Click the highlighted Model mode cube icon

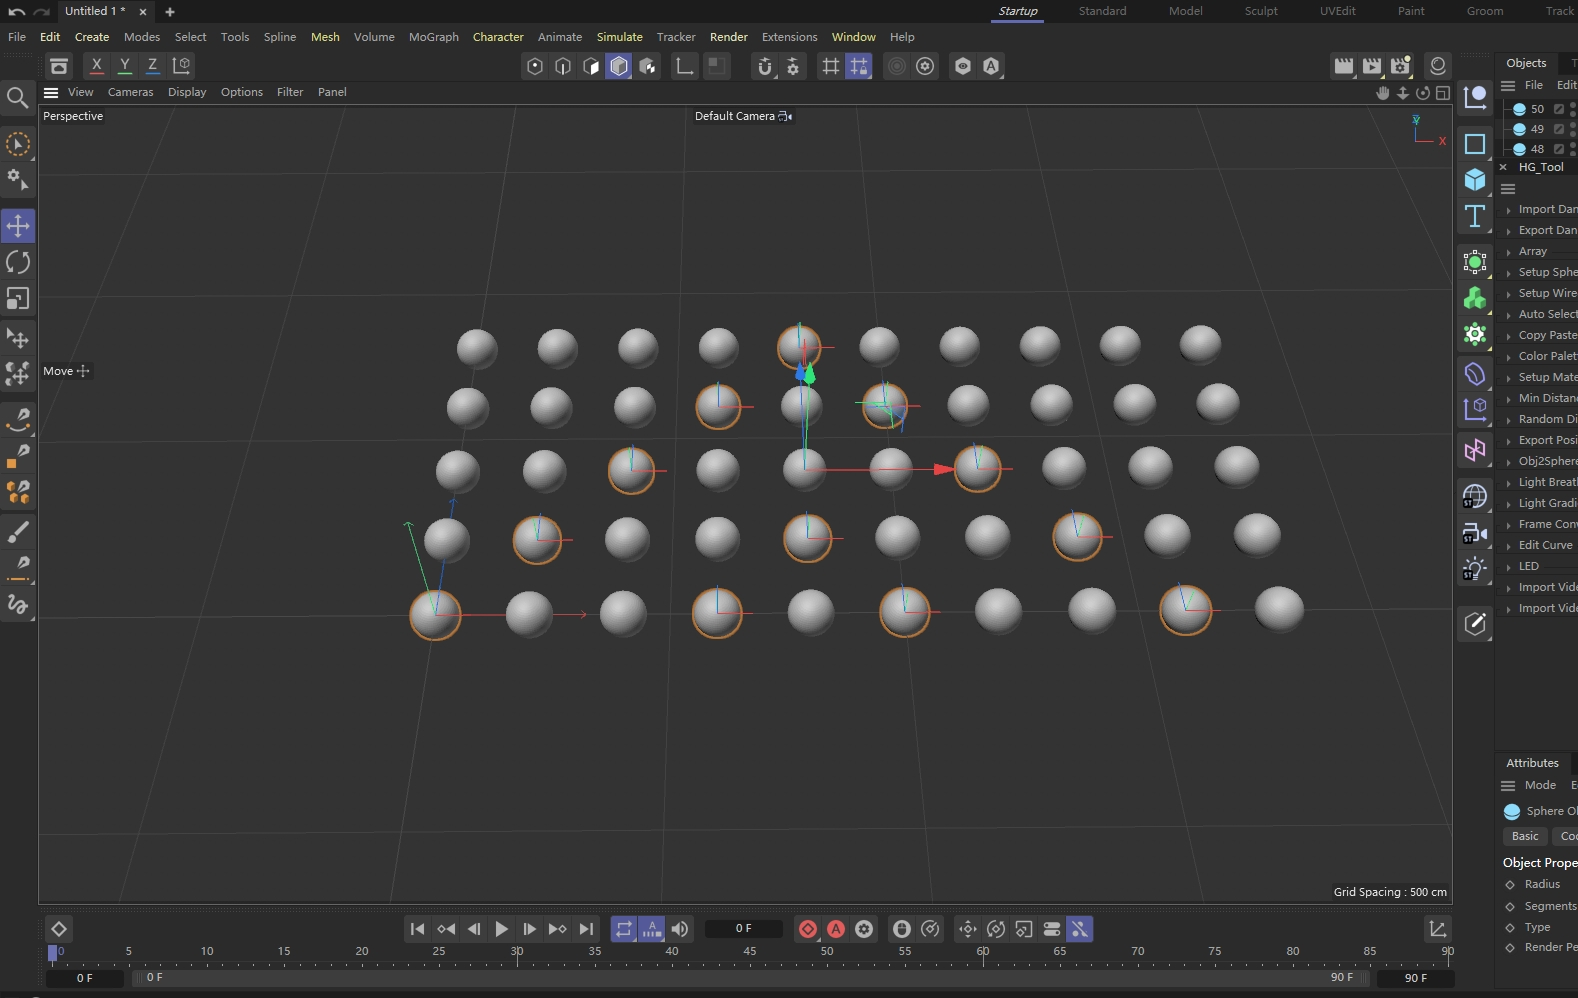point(619,66)
